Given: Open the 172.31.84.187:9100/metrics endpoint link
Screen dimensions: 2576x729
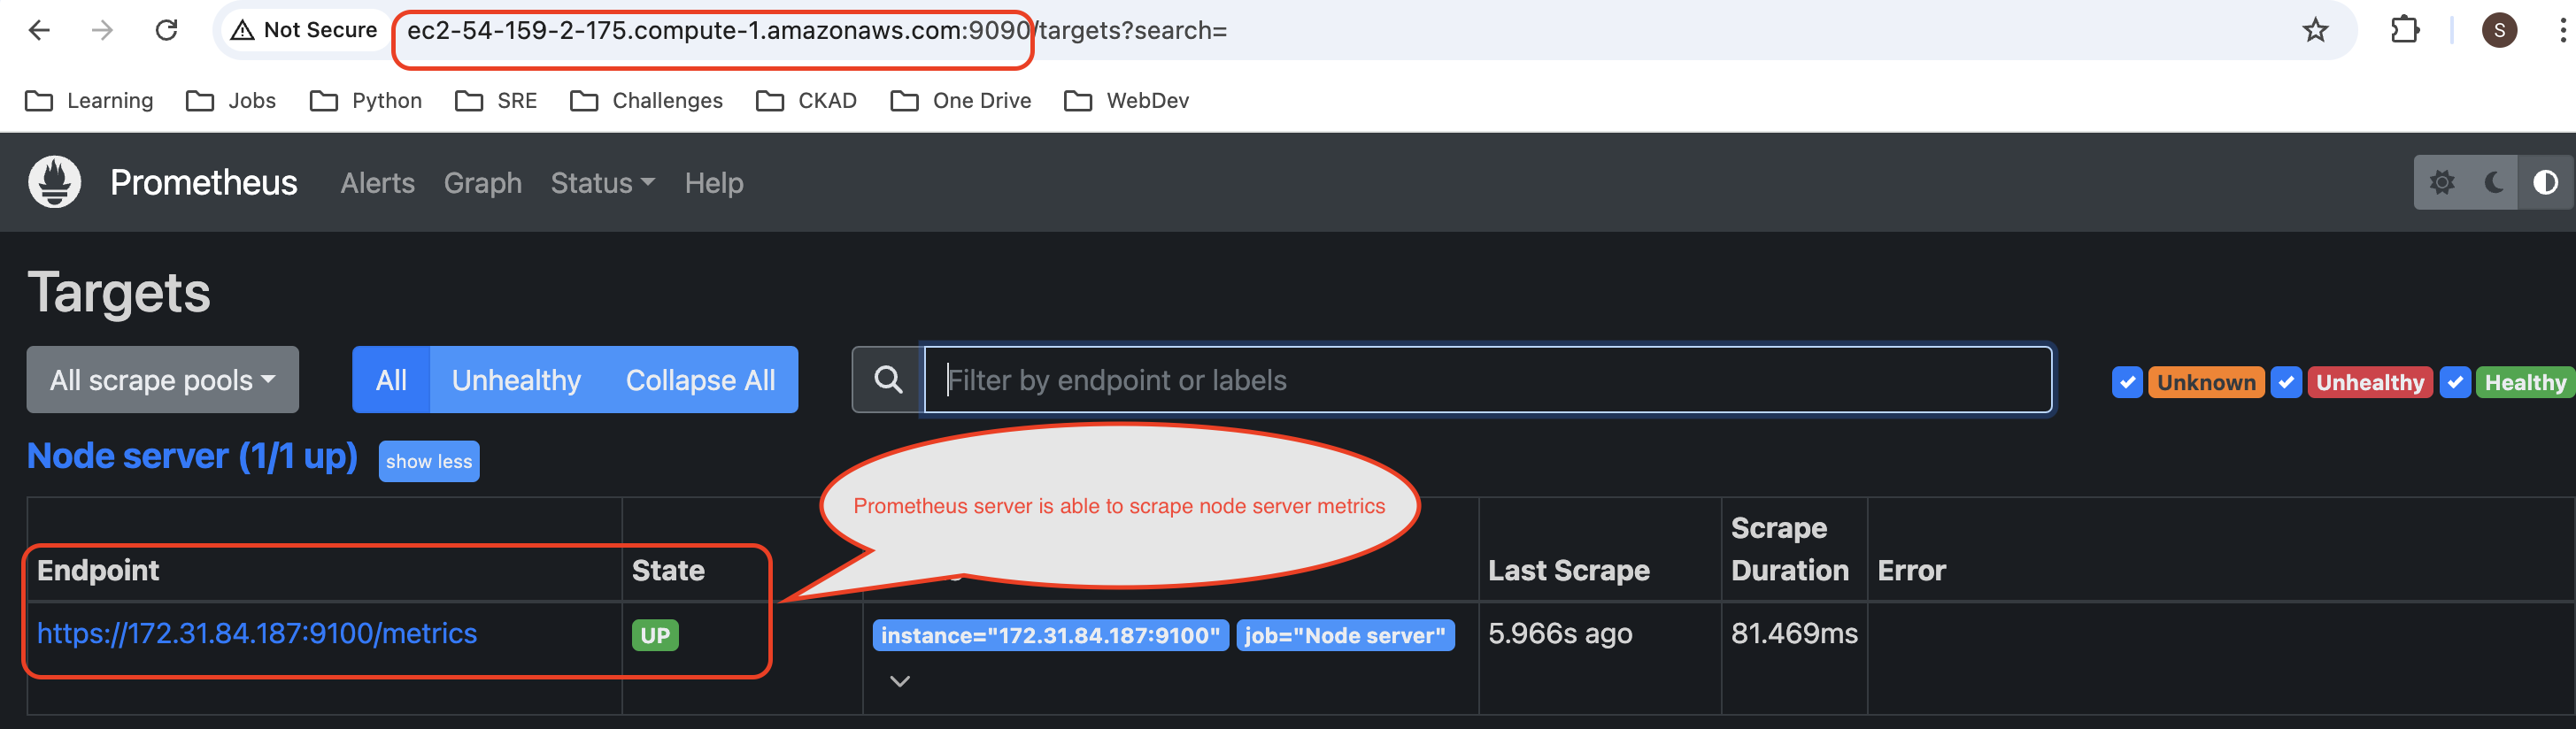Looking at the screenshot, I should (x=257, y=633).
